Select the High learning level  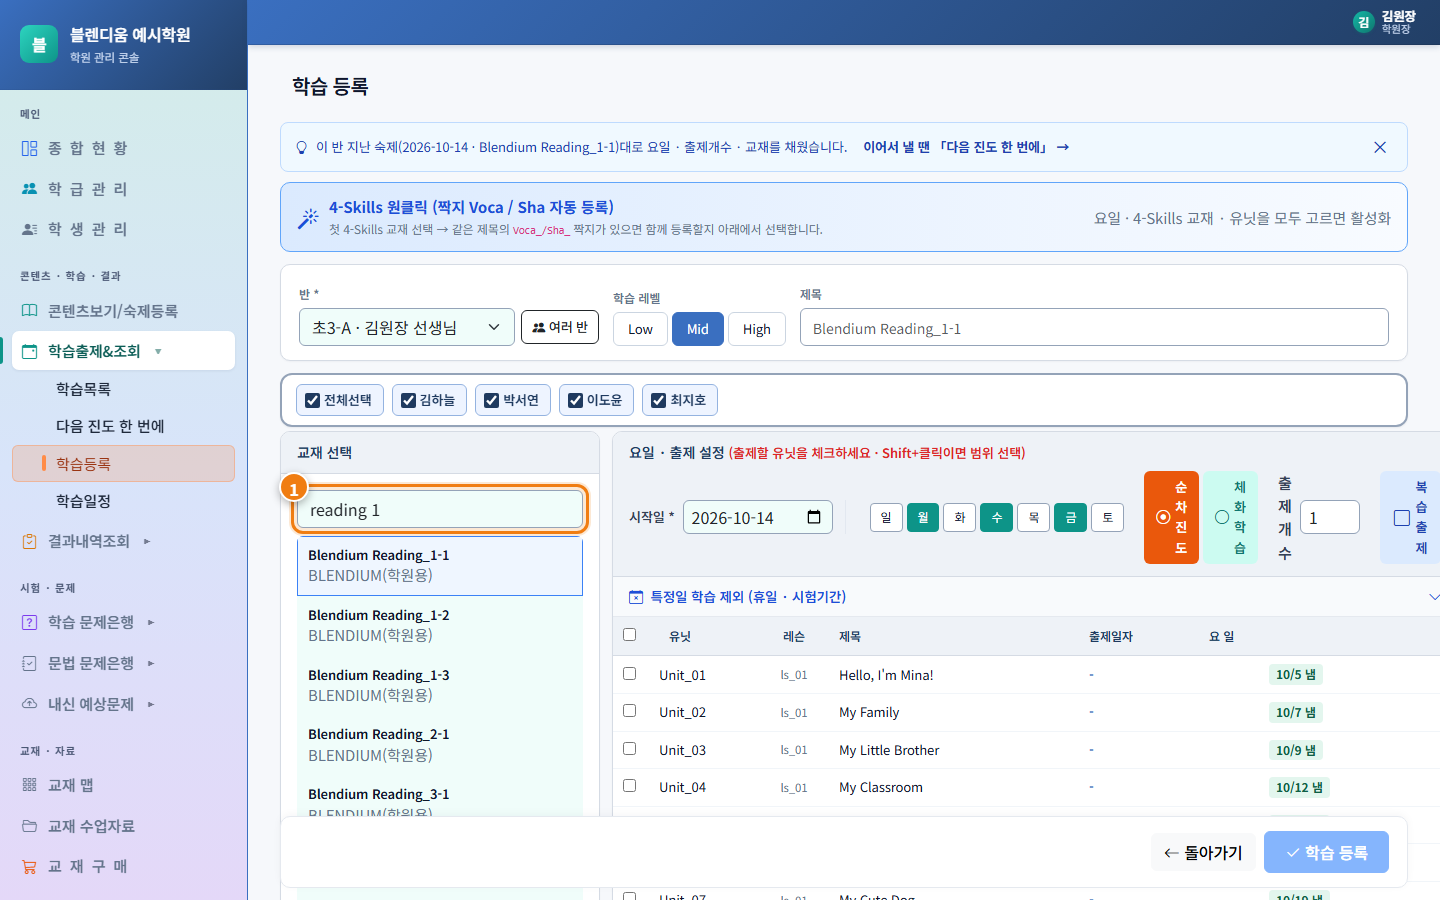coord(757,329)
